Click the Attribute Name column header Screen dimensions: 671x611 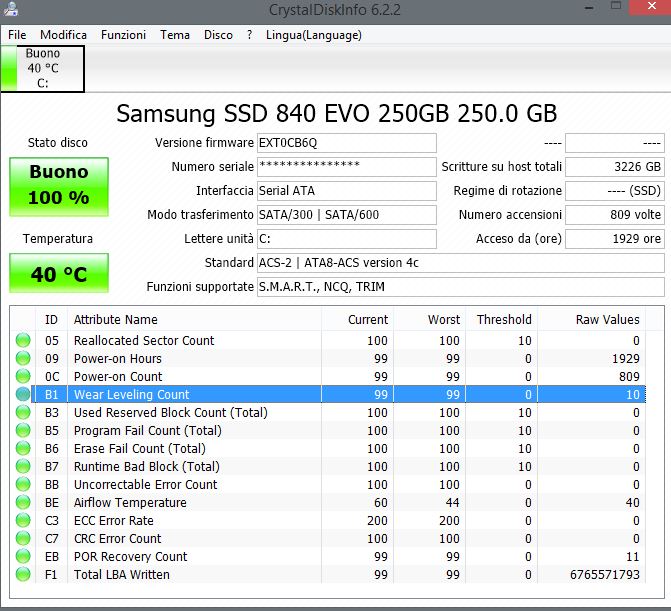(194, 320)
